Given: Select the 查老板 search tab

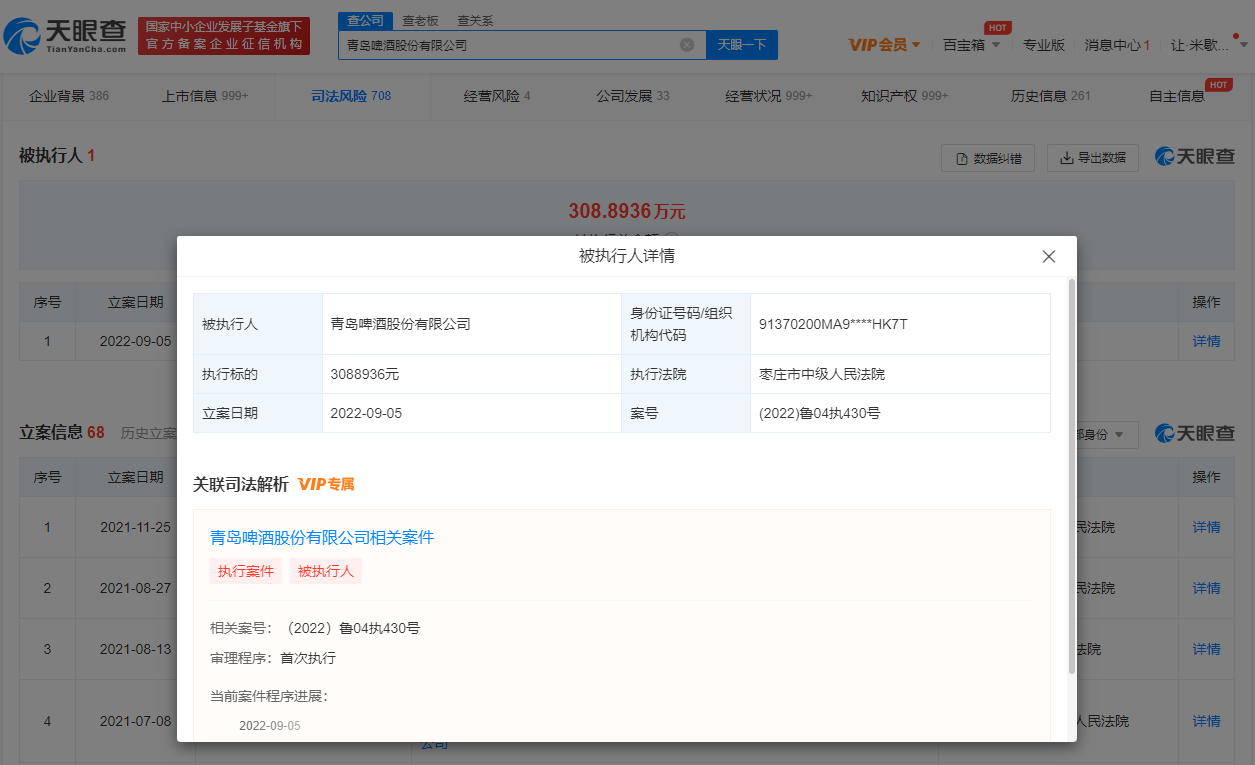Looking at the screenshot, I should (x=420, y=21).
